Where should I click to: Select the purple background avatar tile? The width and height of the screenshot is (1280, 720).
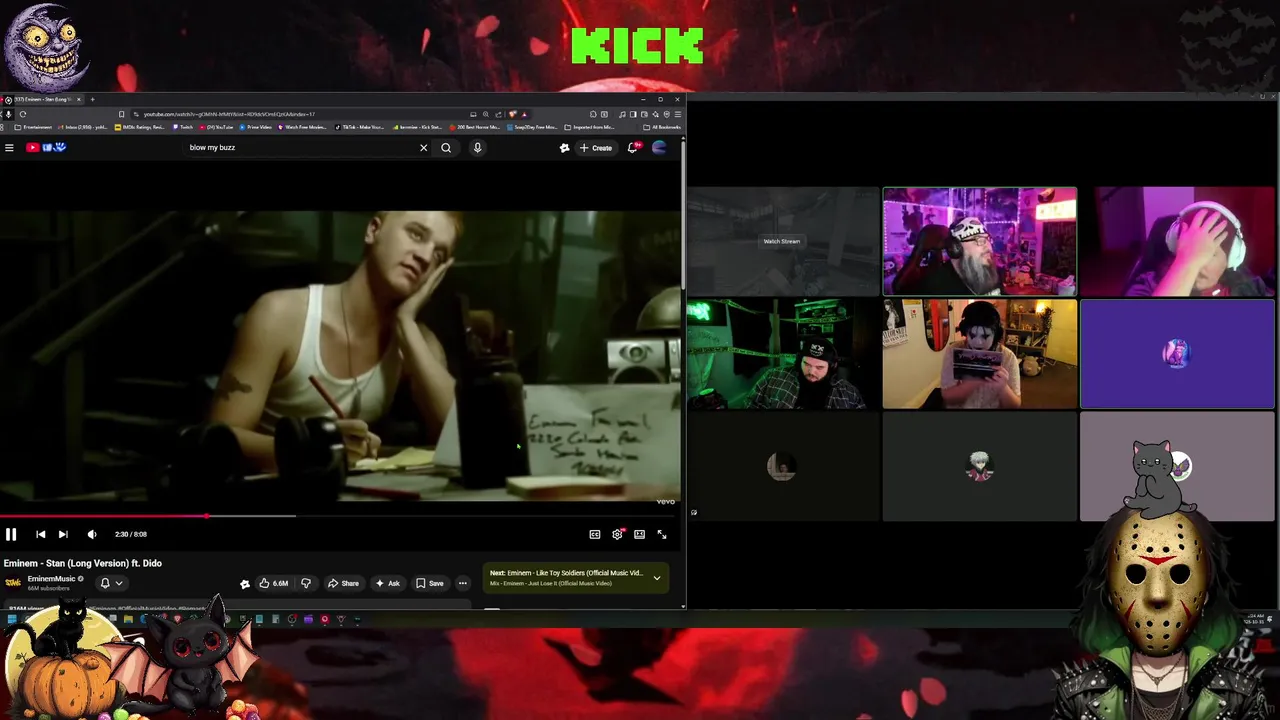pyautogui.click(x=1177, y=354)
